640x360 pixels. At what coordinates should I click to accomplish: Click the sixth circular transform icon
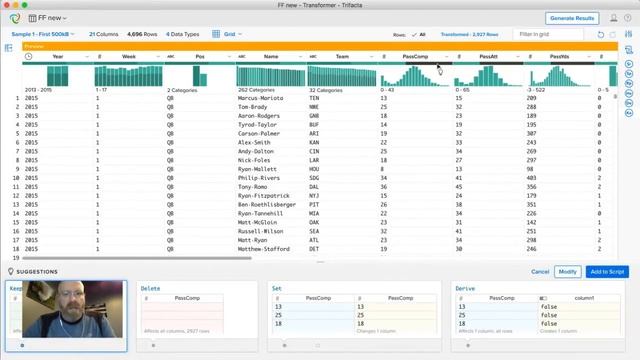coord(629,113)
